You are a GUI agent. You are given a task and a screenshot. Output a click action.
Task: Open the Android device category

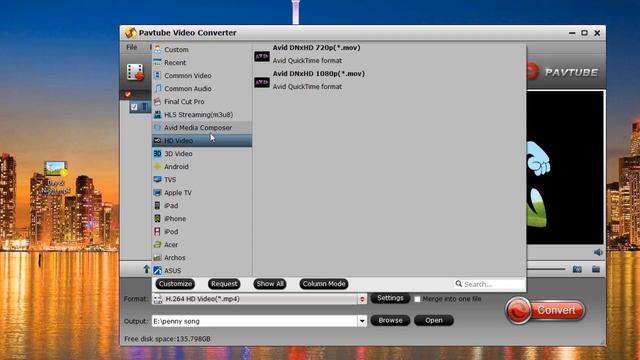tap(202, 167)
